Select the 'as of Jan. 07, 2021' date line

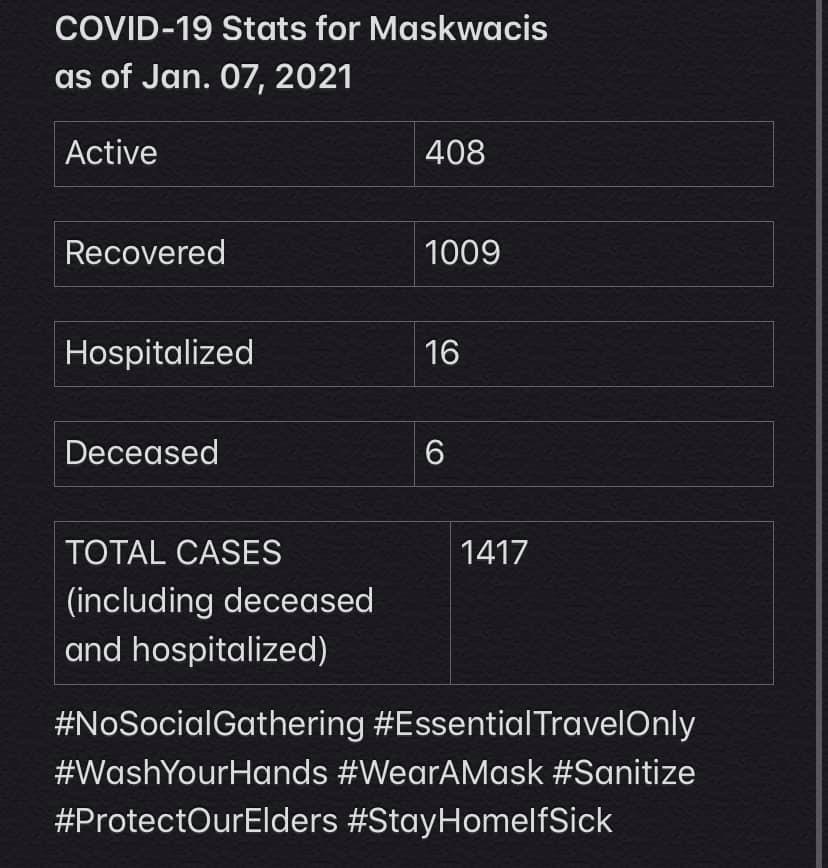click(x=203, y=77)
